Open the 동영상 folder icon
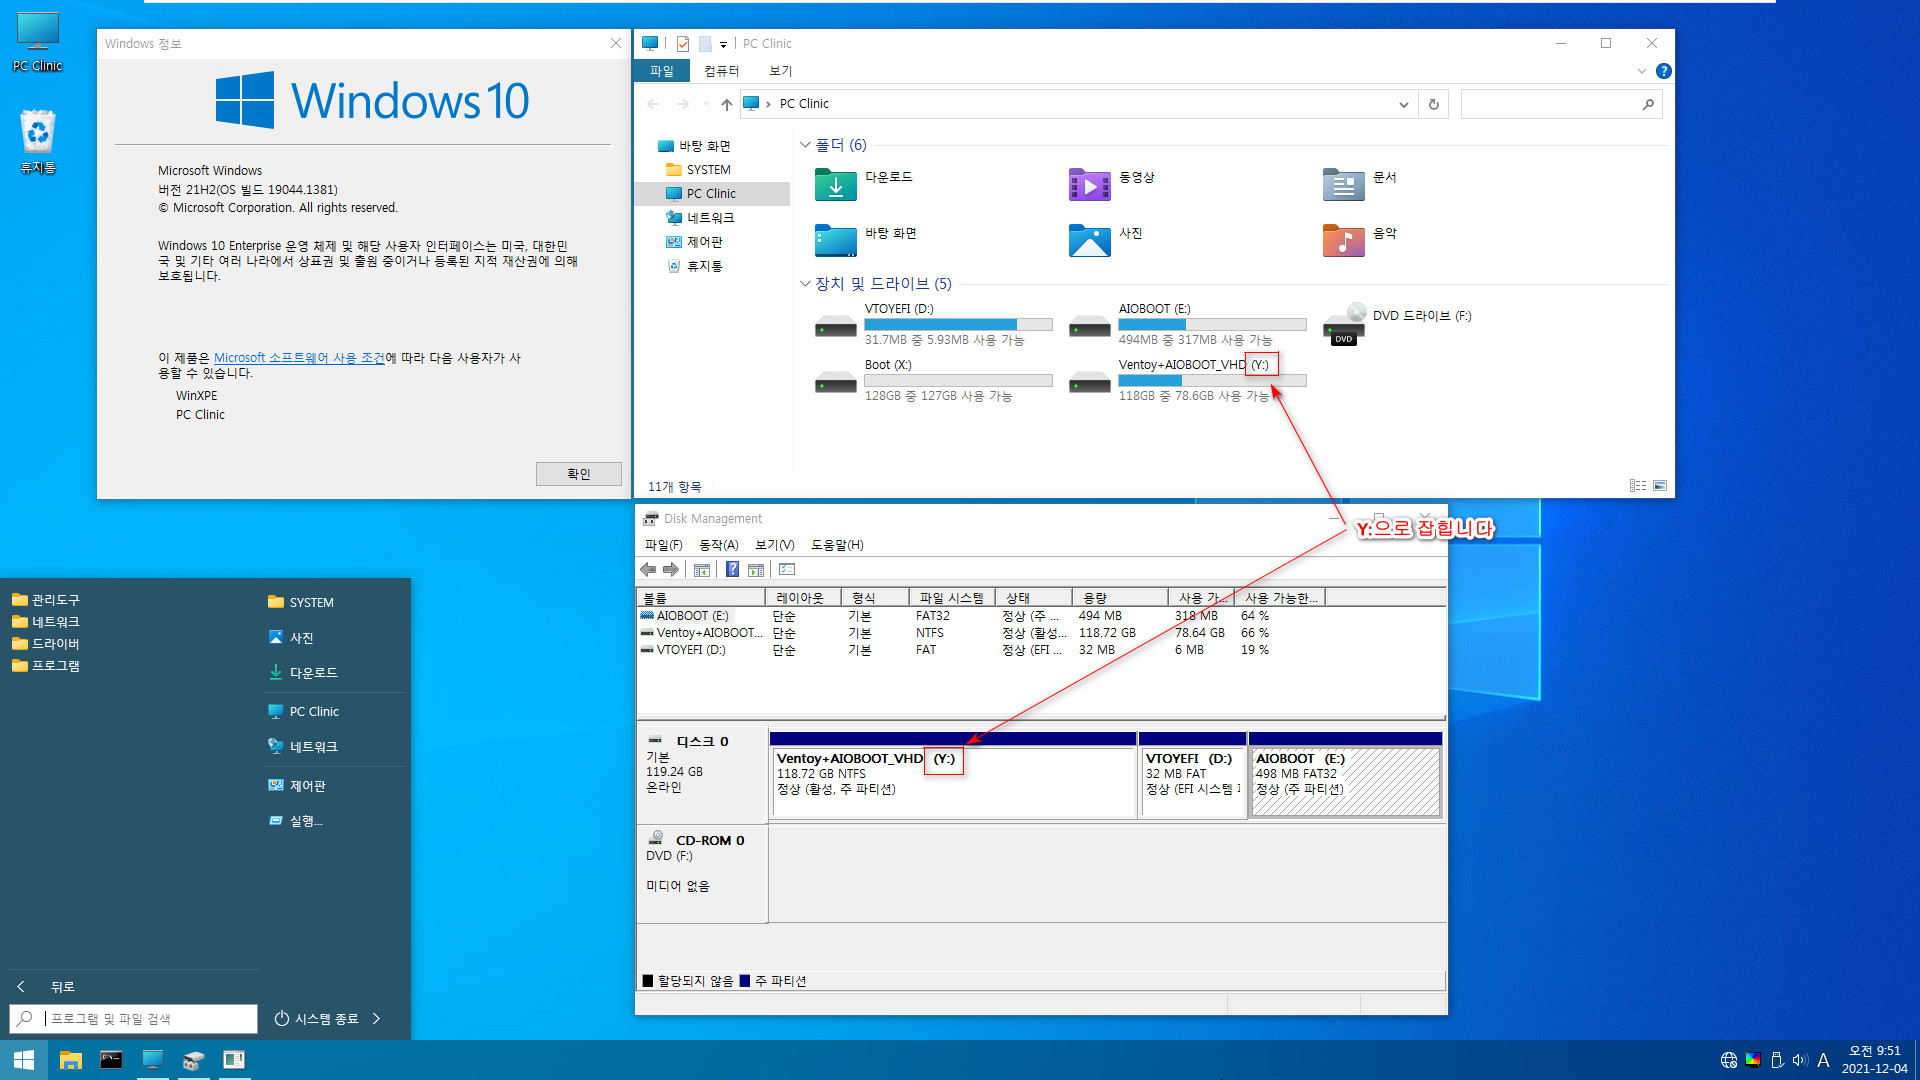The height and width of the screenshot is (1080, 1920). click(x=1089, y=185)
